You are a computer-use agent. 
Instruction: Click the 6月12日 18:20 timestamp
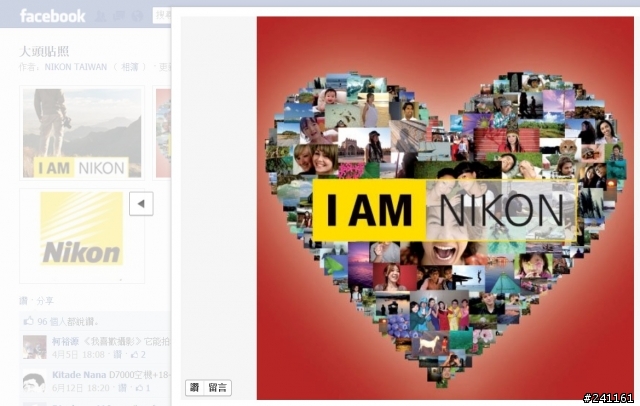click(81, 388)
